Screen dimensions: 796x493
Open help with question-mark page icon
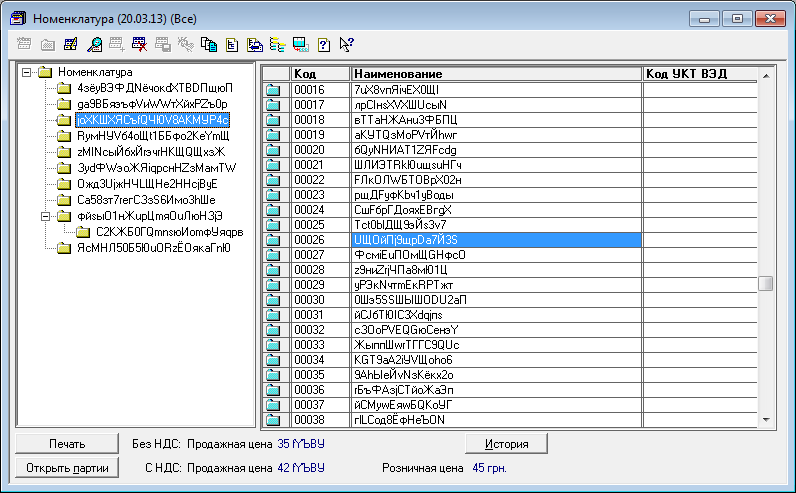coord(324,45)
